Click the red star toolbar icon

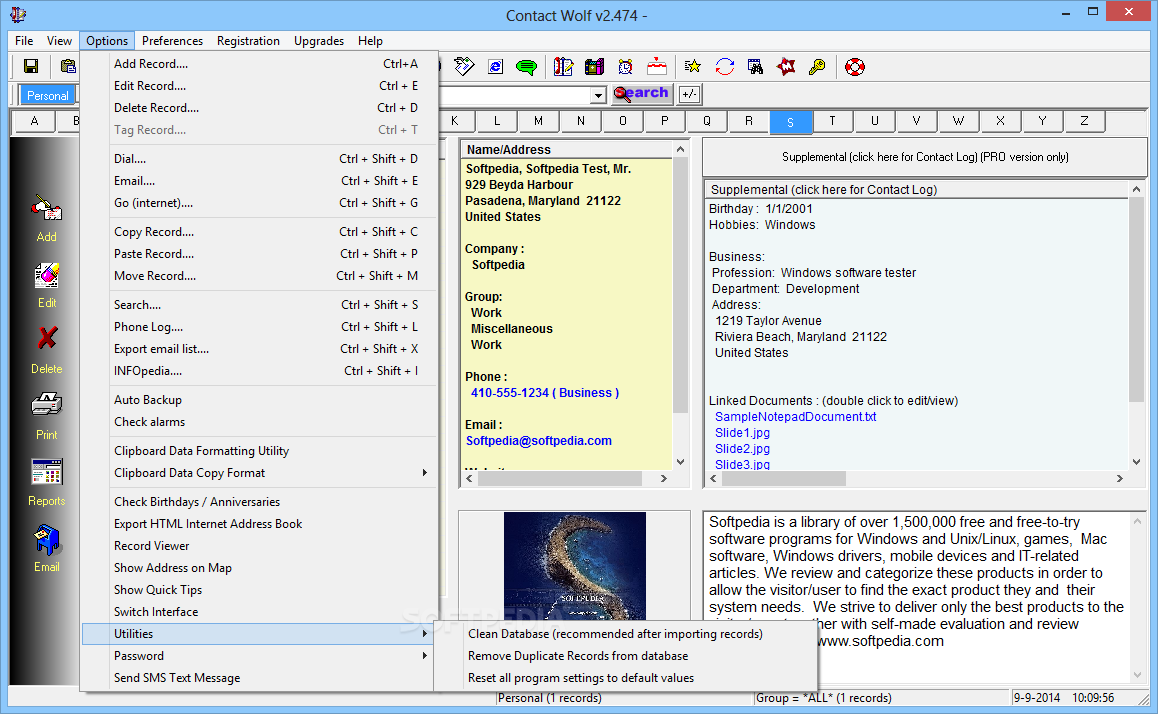tap(787, 66)
